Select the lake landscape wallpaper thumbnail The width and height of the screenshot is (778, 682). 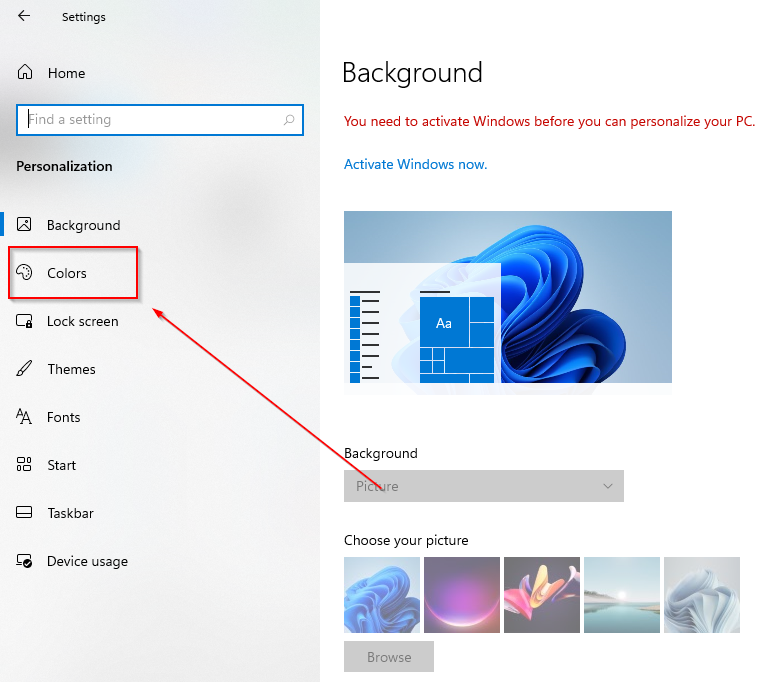click(622, 595)
